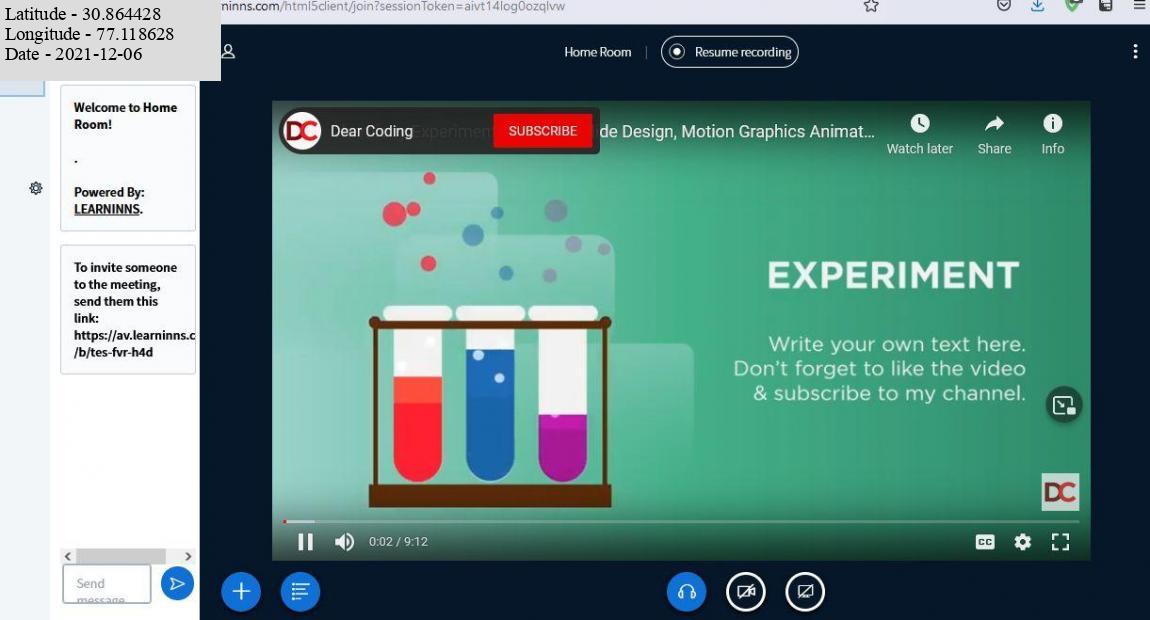Click the DC watermark in video corner
This screenshot has width=1150, height=620.
[1061, 492]
